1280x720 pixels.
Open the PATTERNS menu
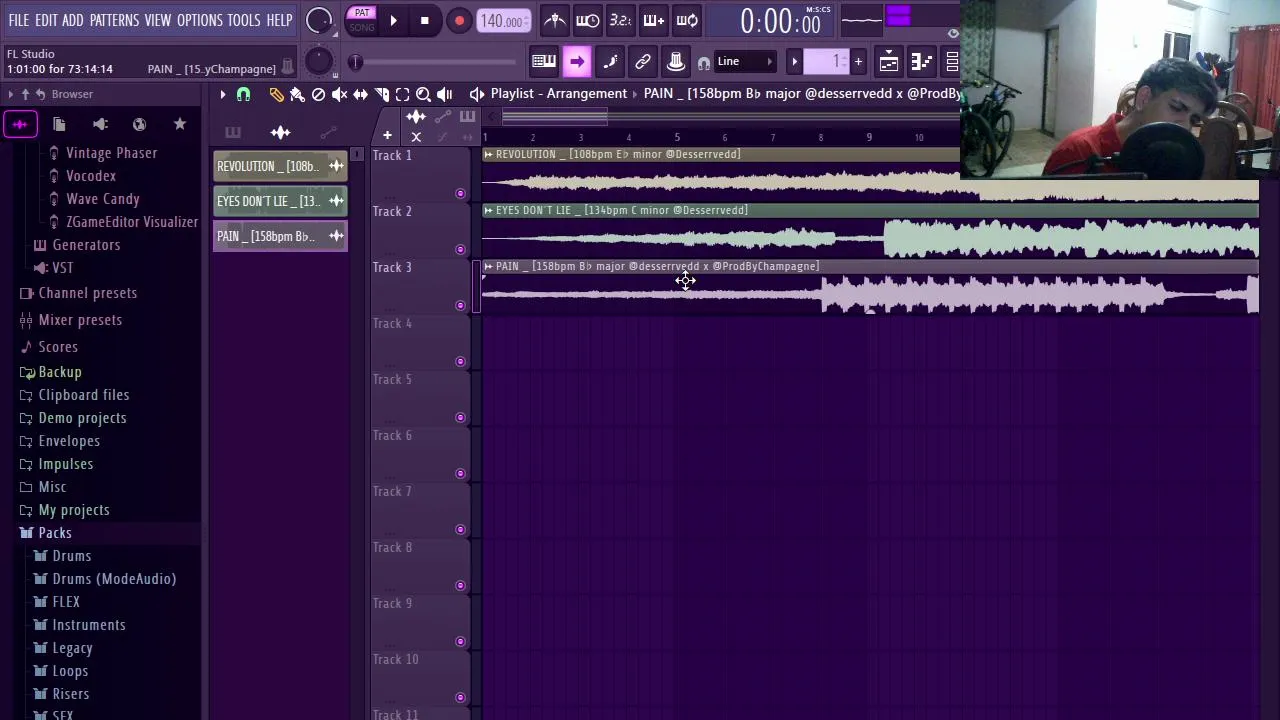(114, 20)
